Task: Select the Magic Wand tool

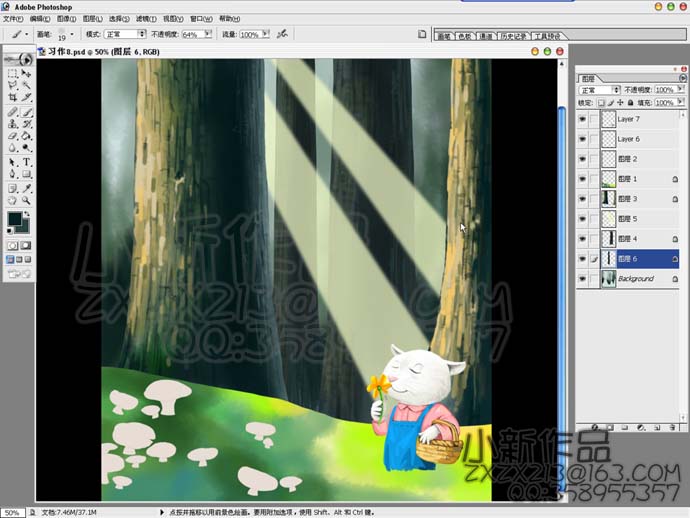Action: click(26, 85)
